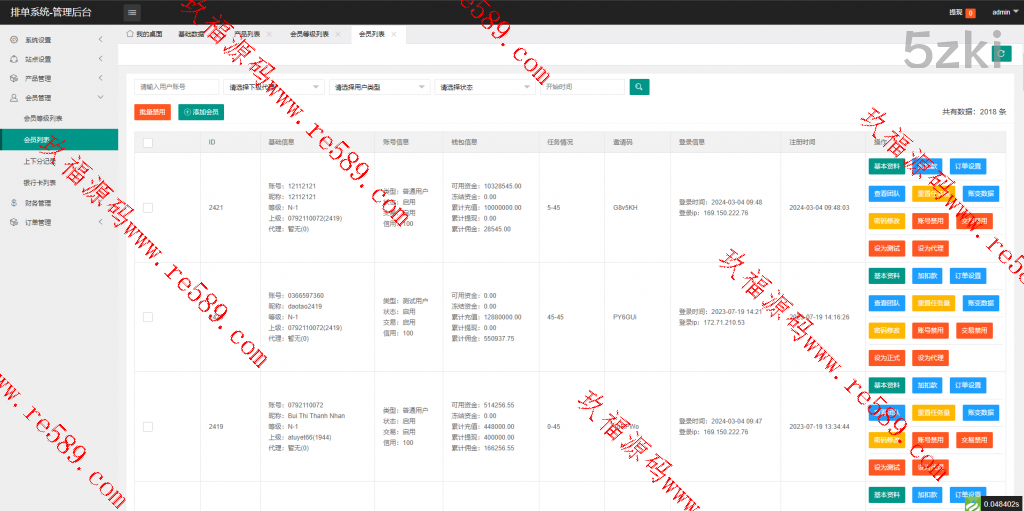The height and width of the screenshot is (511, 1024).
Task: Click the green search magnifier button
Action: tap(640, 87)
